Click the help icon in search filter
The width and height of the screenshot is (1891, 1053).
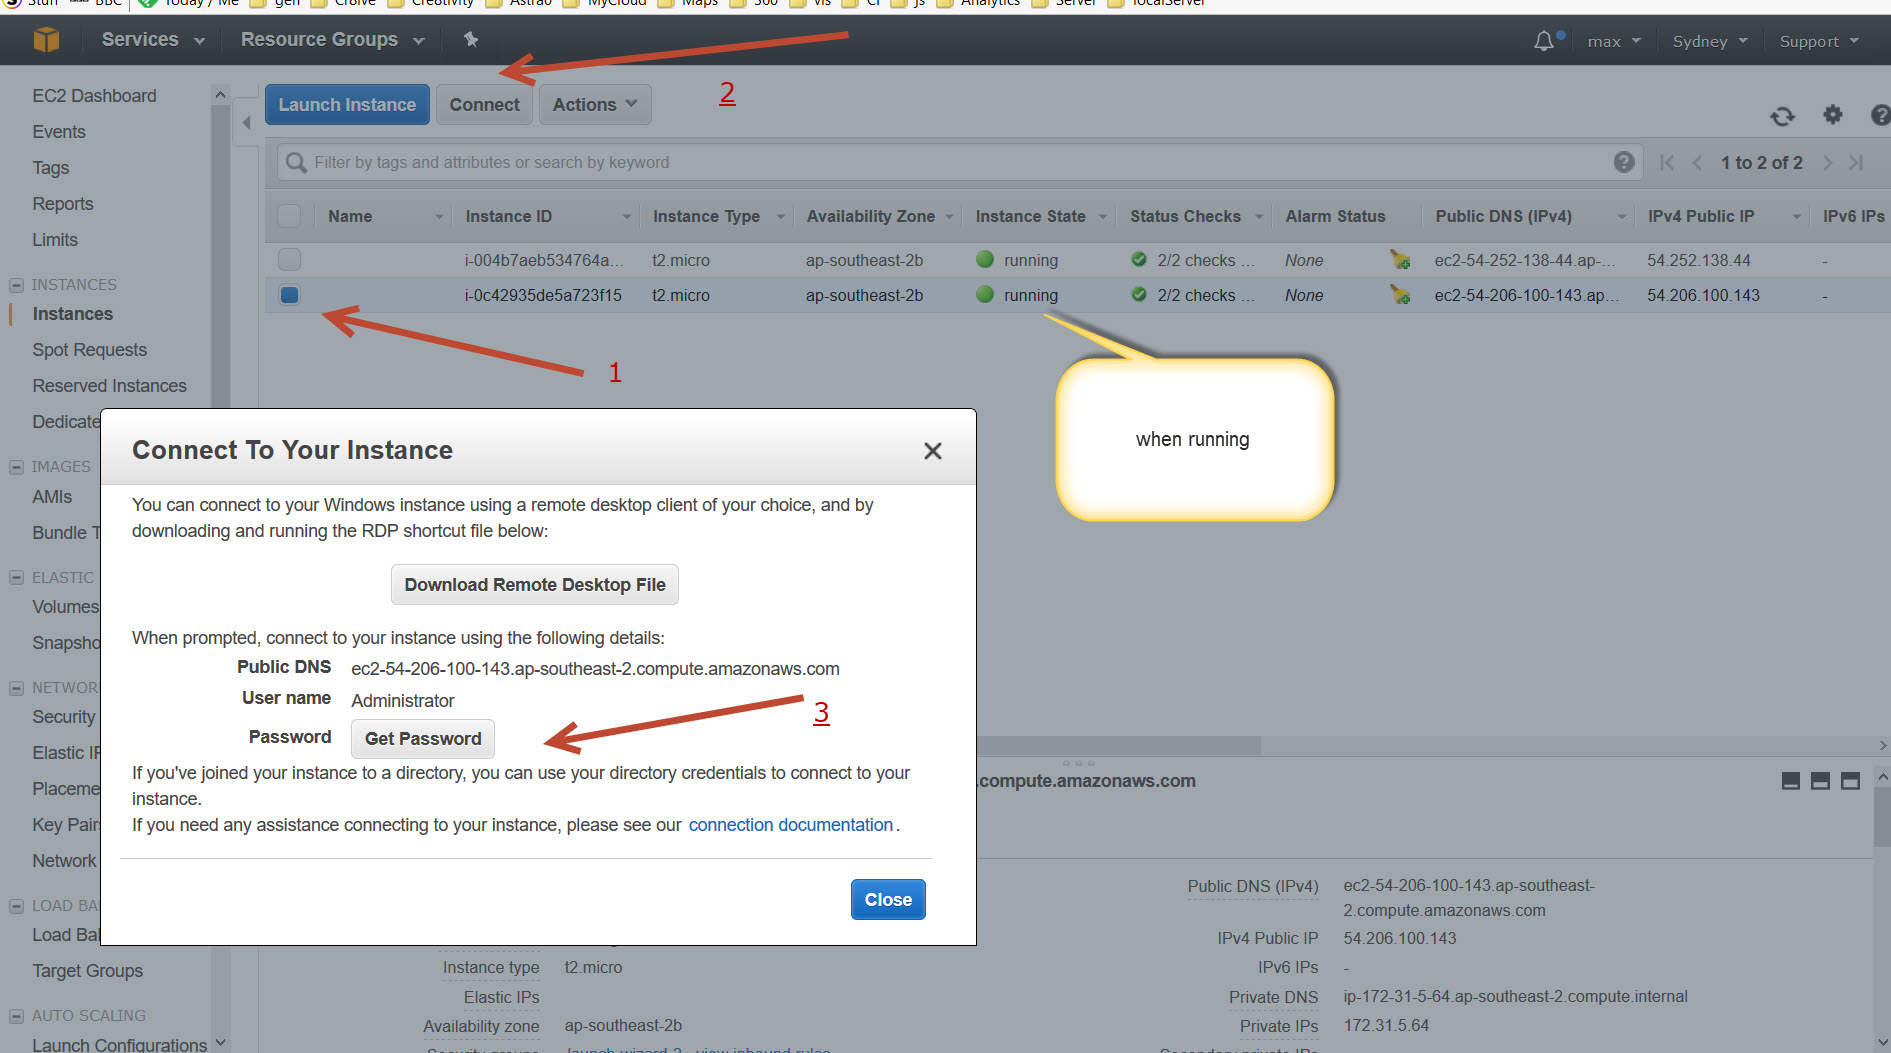(1624, 162)
